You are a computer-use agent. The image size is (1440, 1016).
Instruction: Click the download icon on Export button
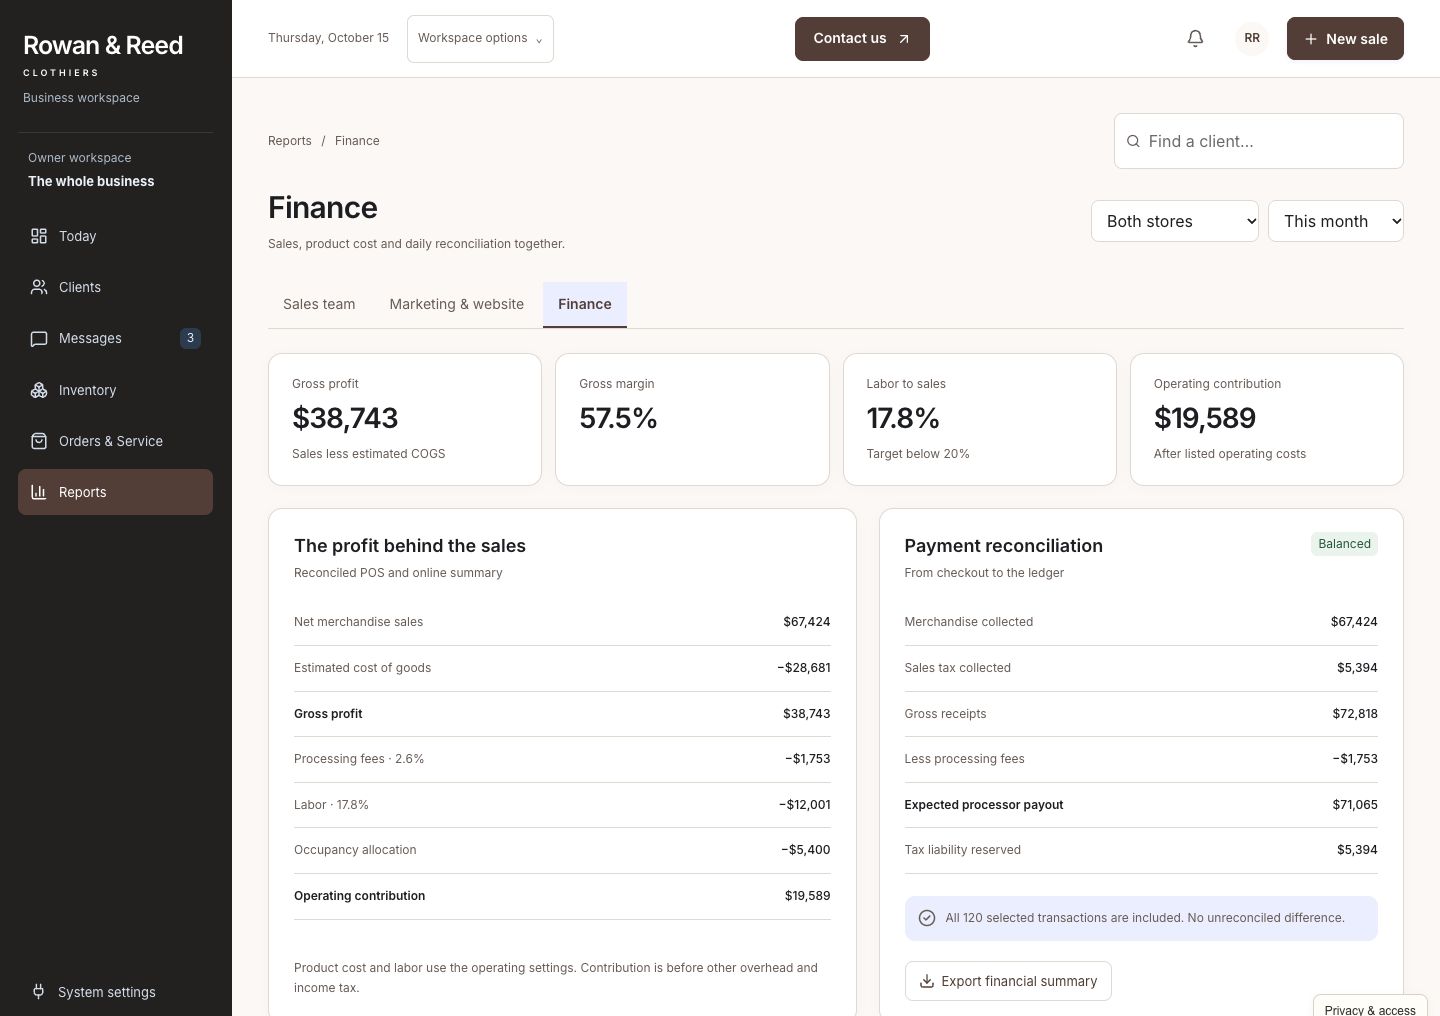pyautogui.click(x=927, y=981)
